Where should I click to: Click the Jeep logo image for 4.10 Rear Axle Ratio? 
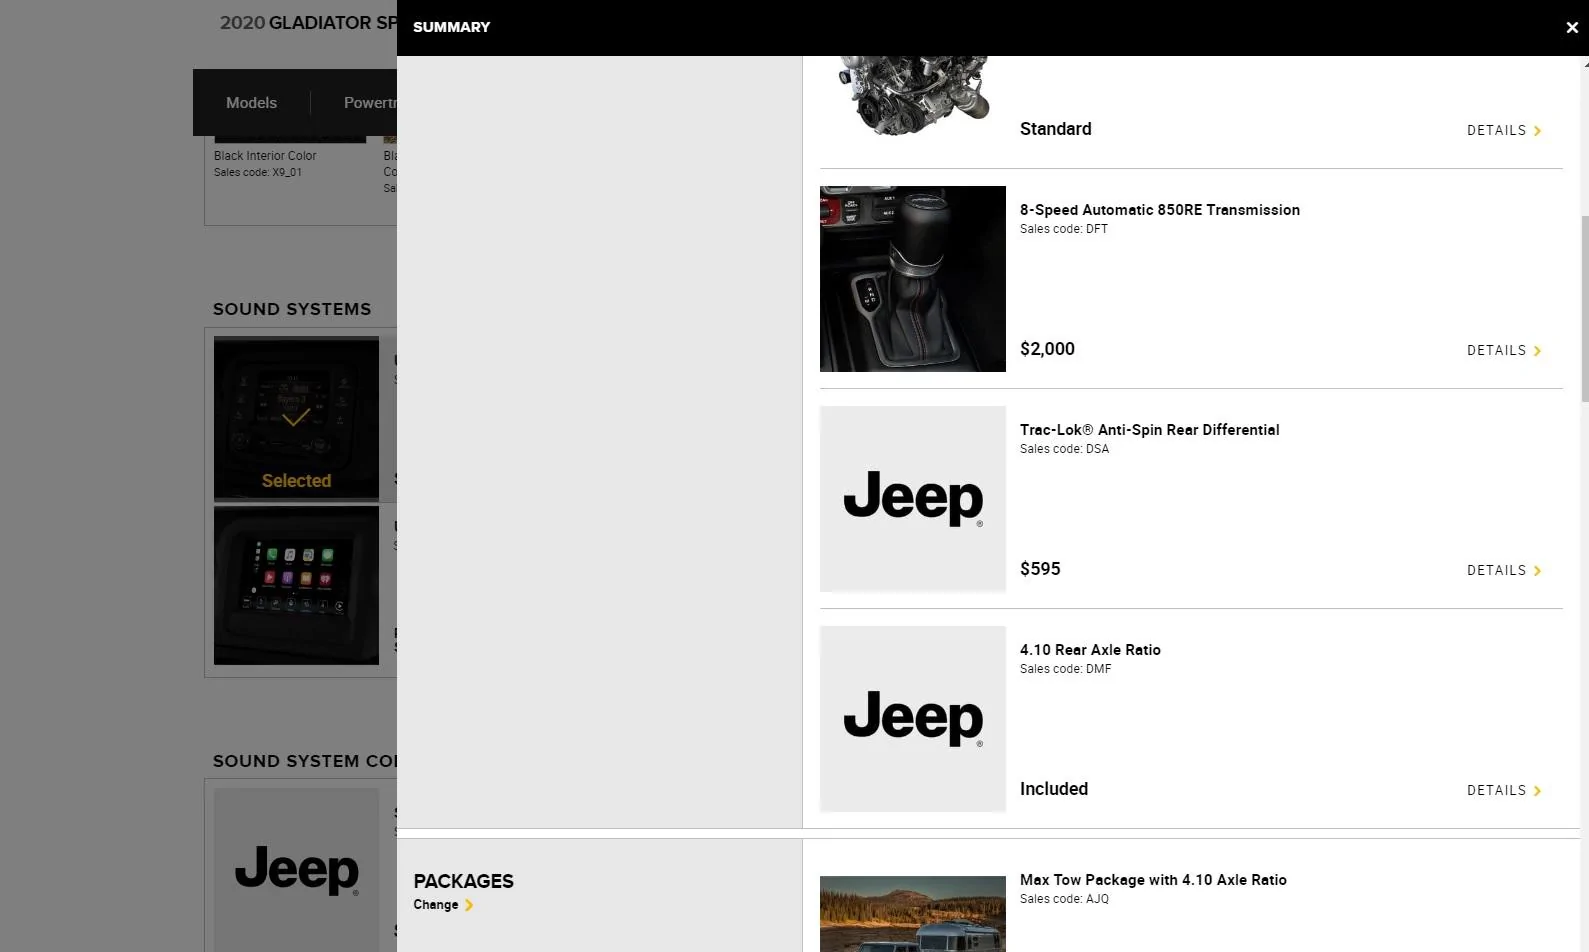(913, 719)
